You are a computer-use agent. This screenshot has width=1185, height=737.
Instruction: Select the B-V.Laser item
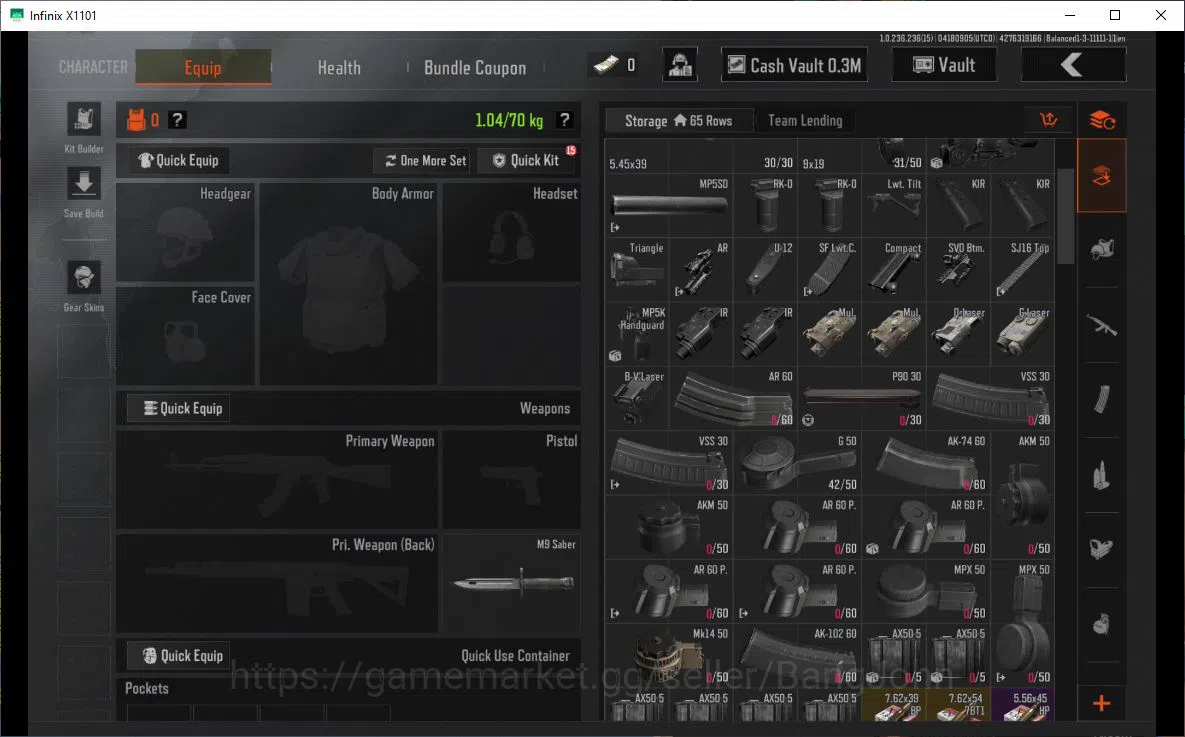(x=637, y=398)
